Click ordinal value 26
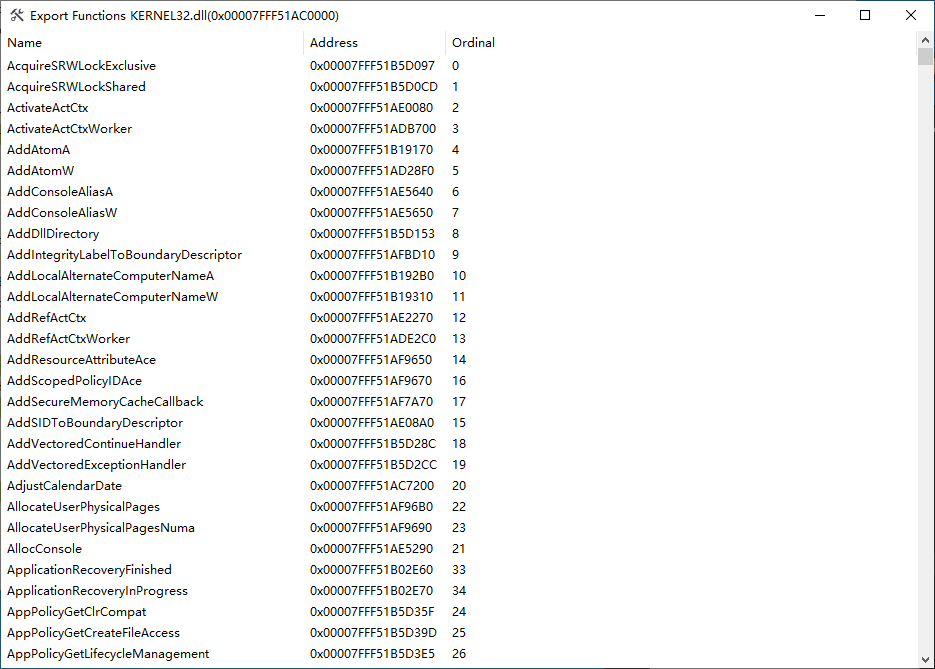 (459, 653)
